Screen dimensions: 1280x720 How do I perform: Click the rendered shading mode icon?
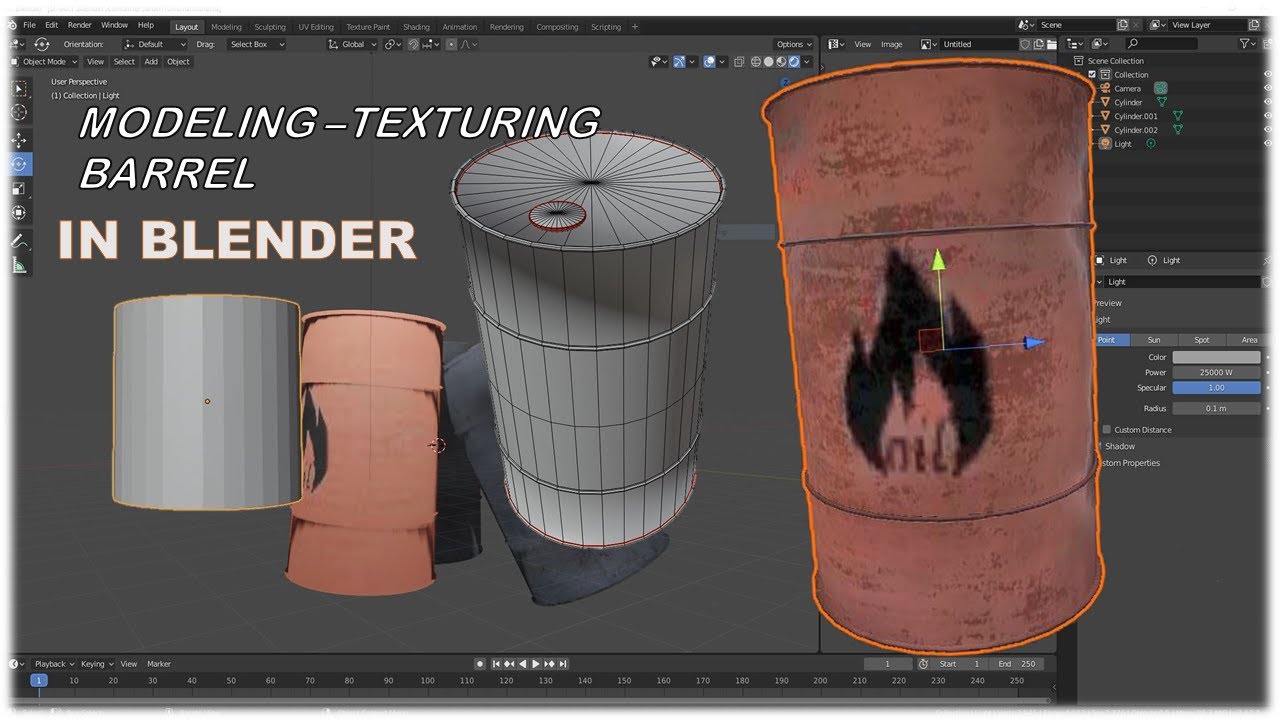pyautogui.click(x=794, y=62)
